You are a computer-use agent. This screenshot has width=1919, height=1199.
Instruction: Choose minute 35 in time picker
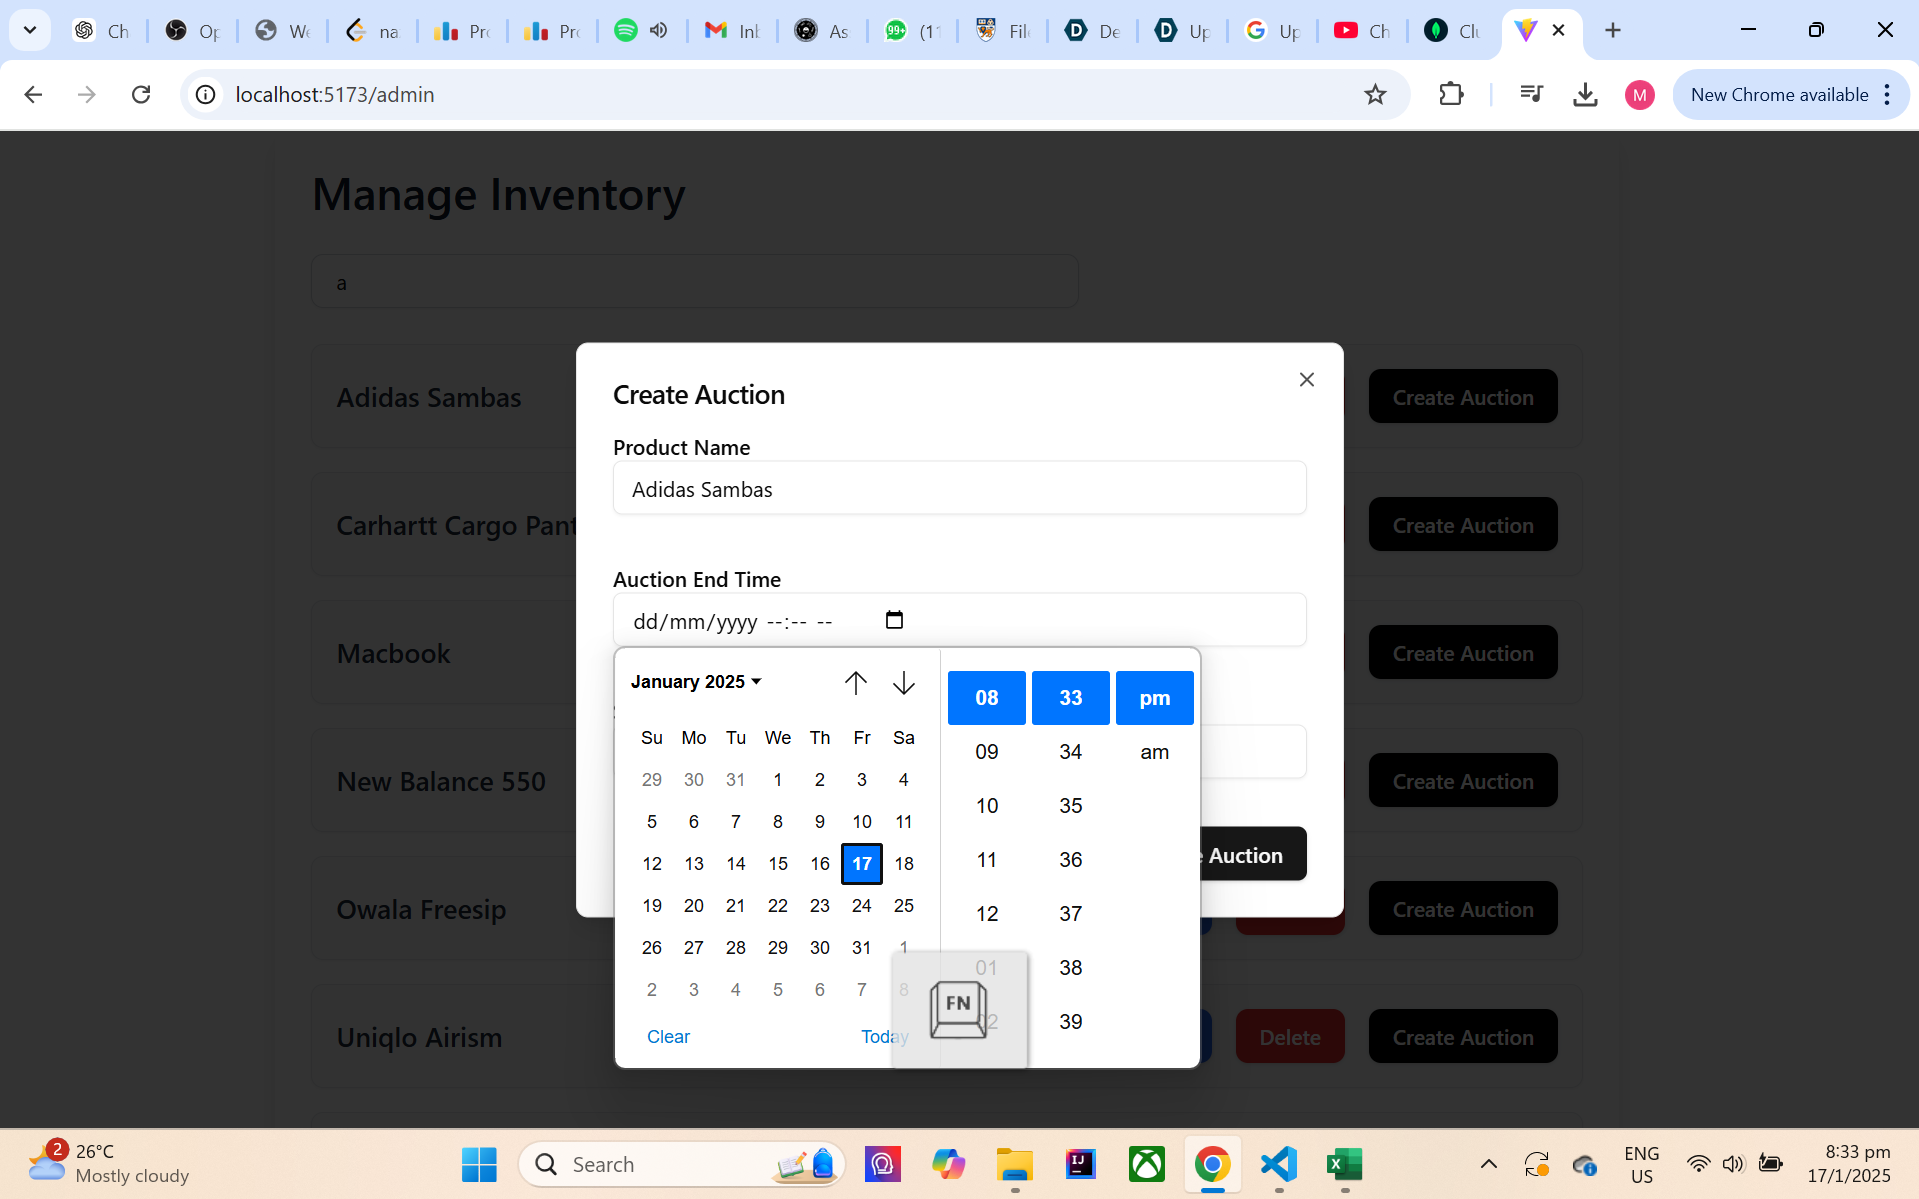point(1071,806)
